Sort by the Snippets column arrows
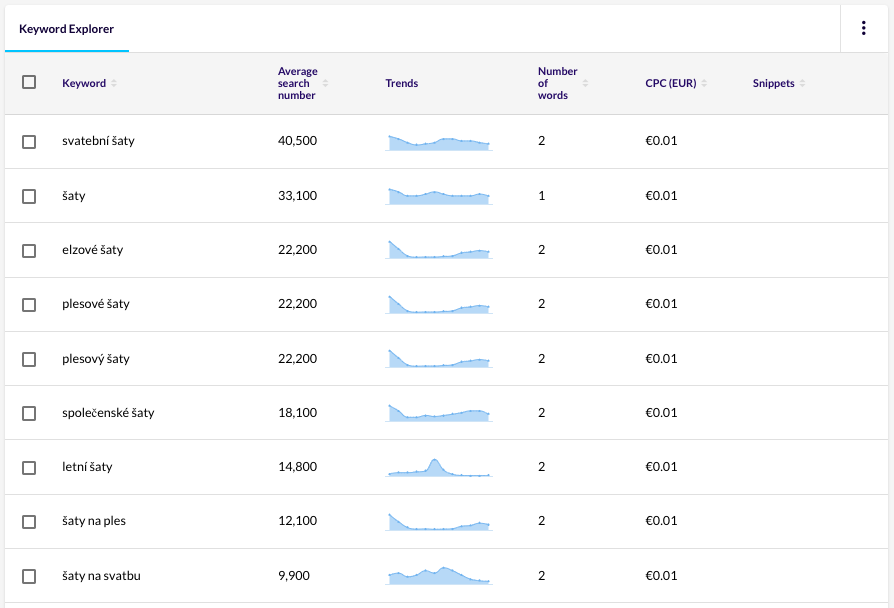 point(802,83)
